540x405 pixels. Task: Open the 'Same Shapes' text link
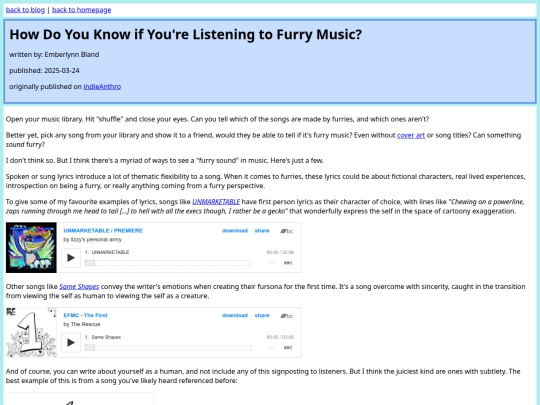pyautogui.click(x=79, y=287)
